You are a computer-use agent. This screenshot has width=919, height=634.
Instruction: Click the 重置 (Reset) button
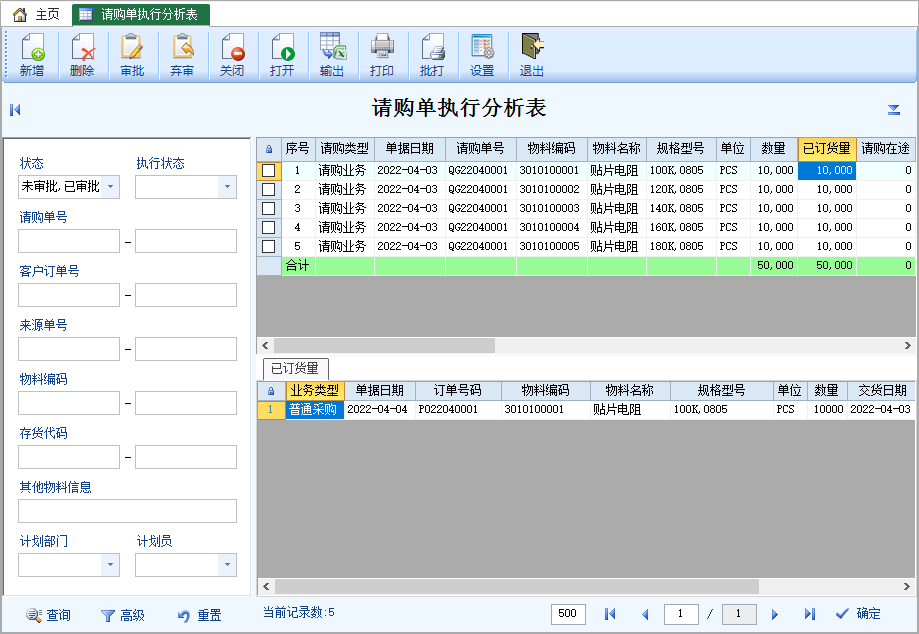point(199,615)
